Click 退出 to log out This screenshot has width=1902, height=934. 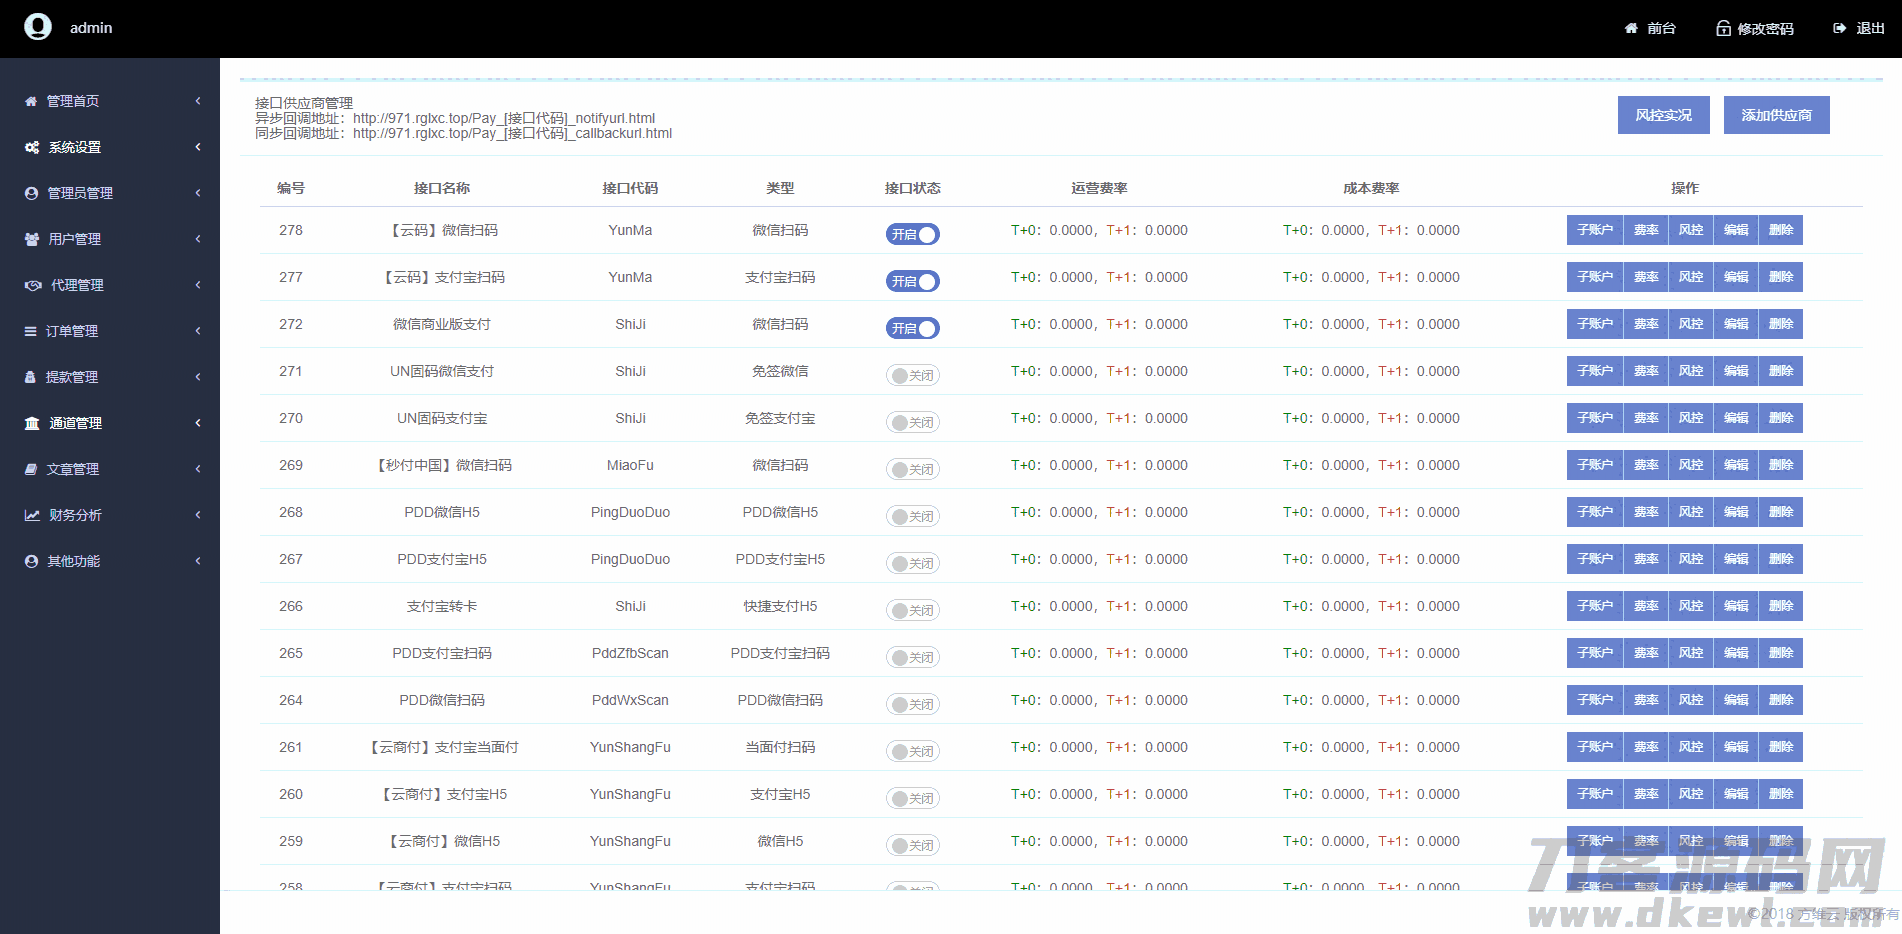click(1859, 28)
